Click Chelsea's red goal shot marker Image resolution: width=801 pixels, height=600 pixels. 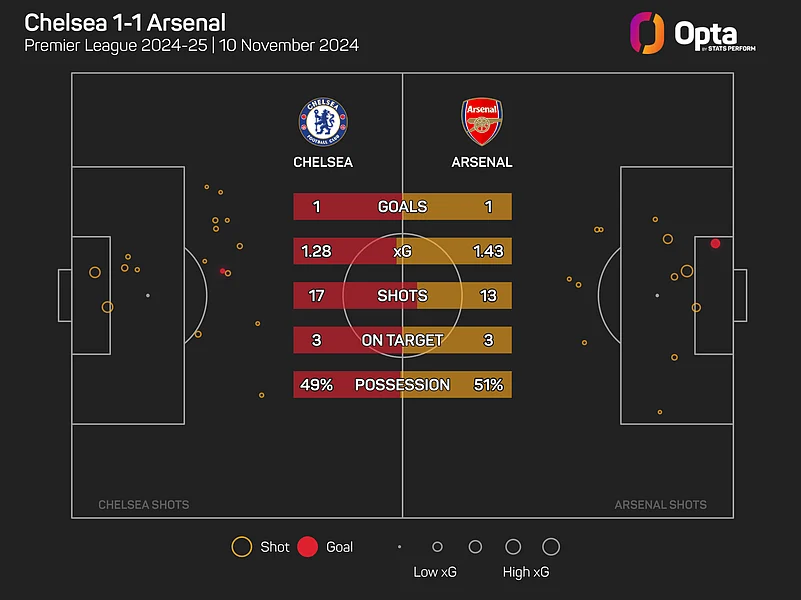[223, 271]
